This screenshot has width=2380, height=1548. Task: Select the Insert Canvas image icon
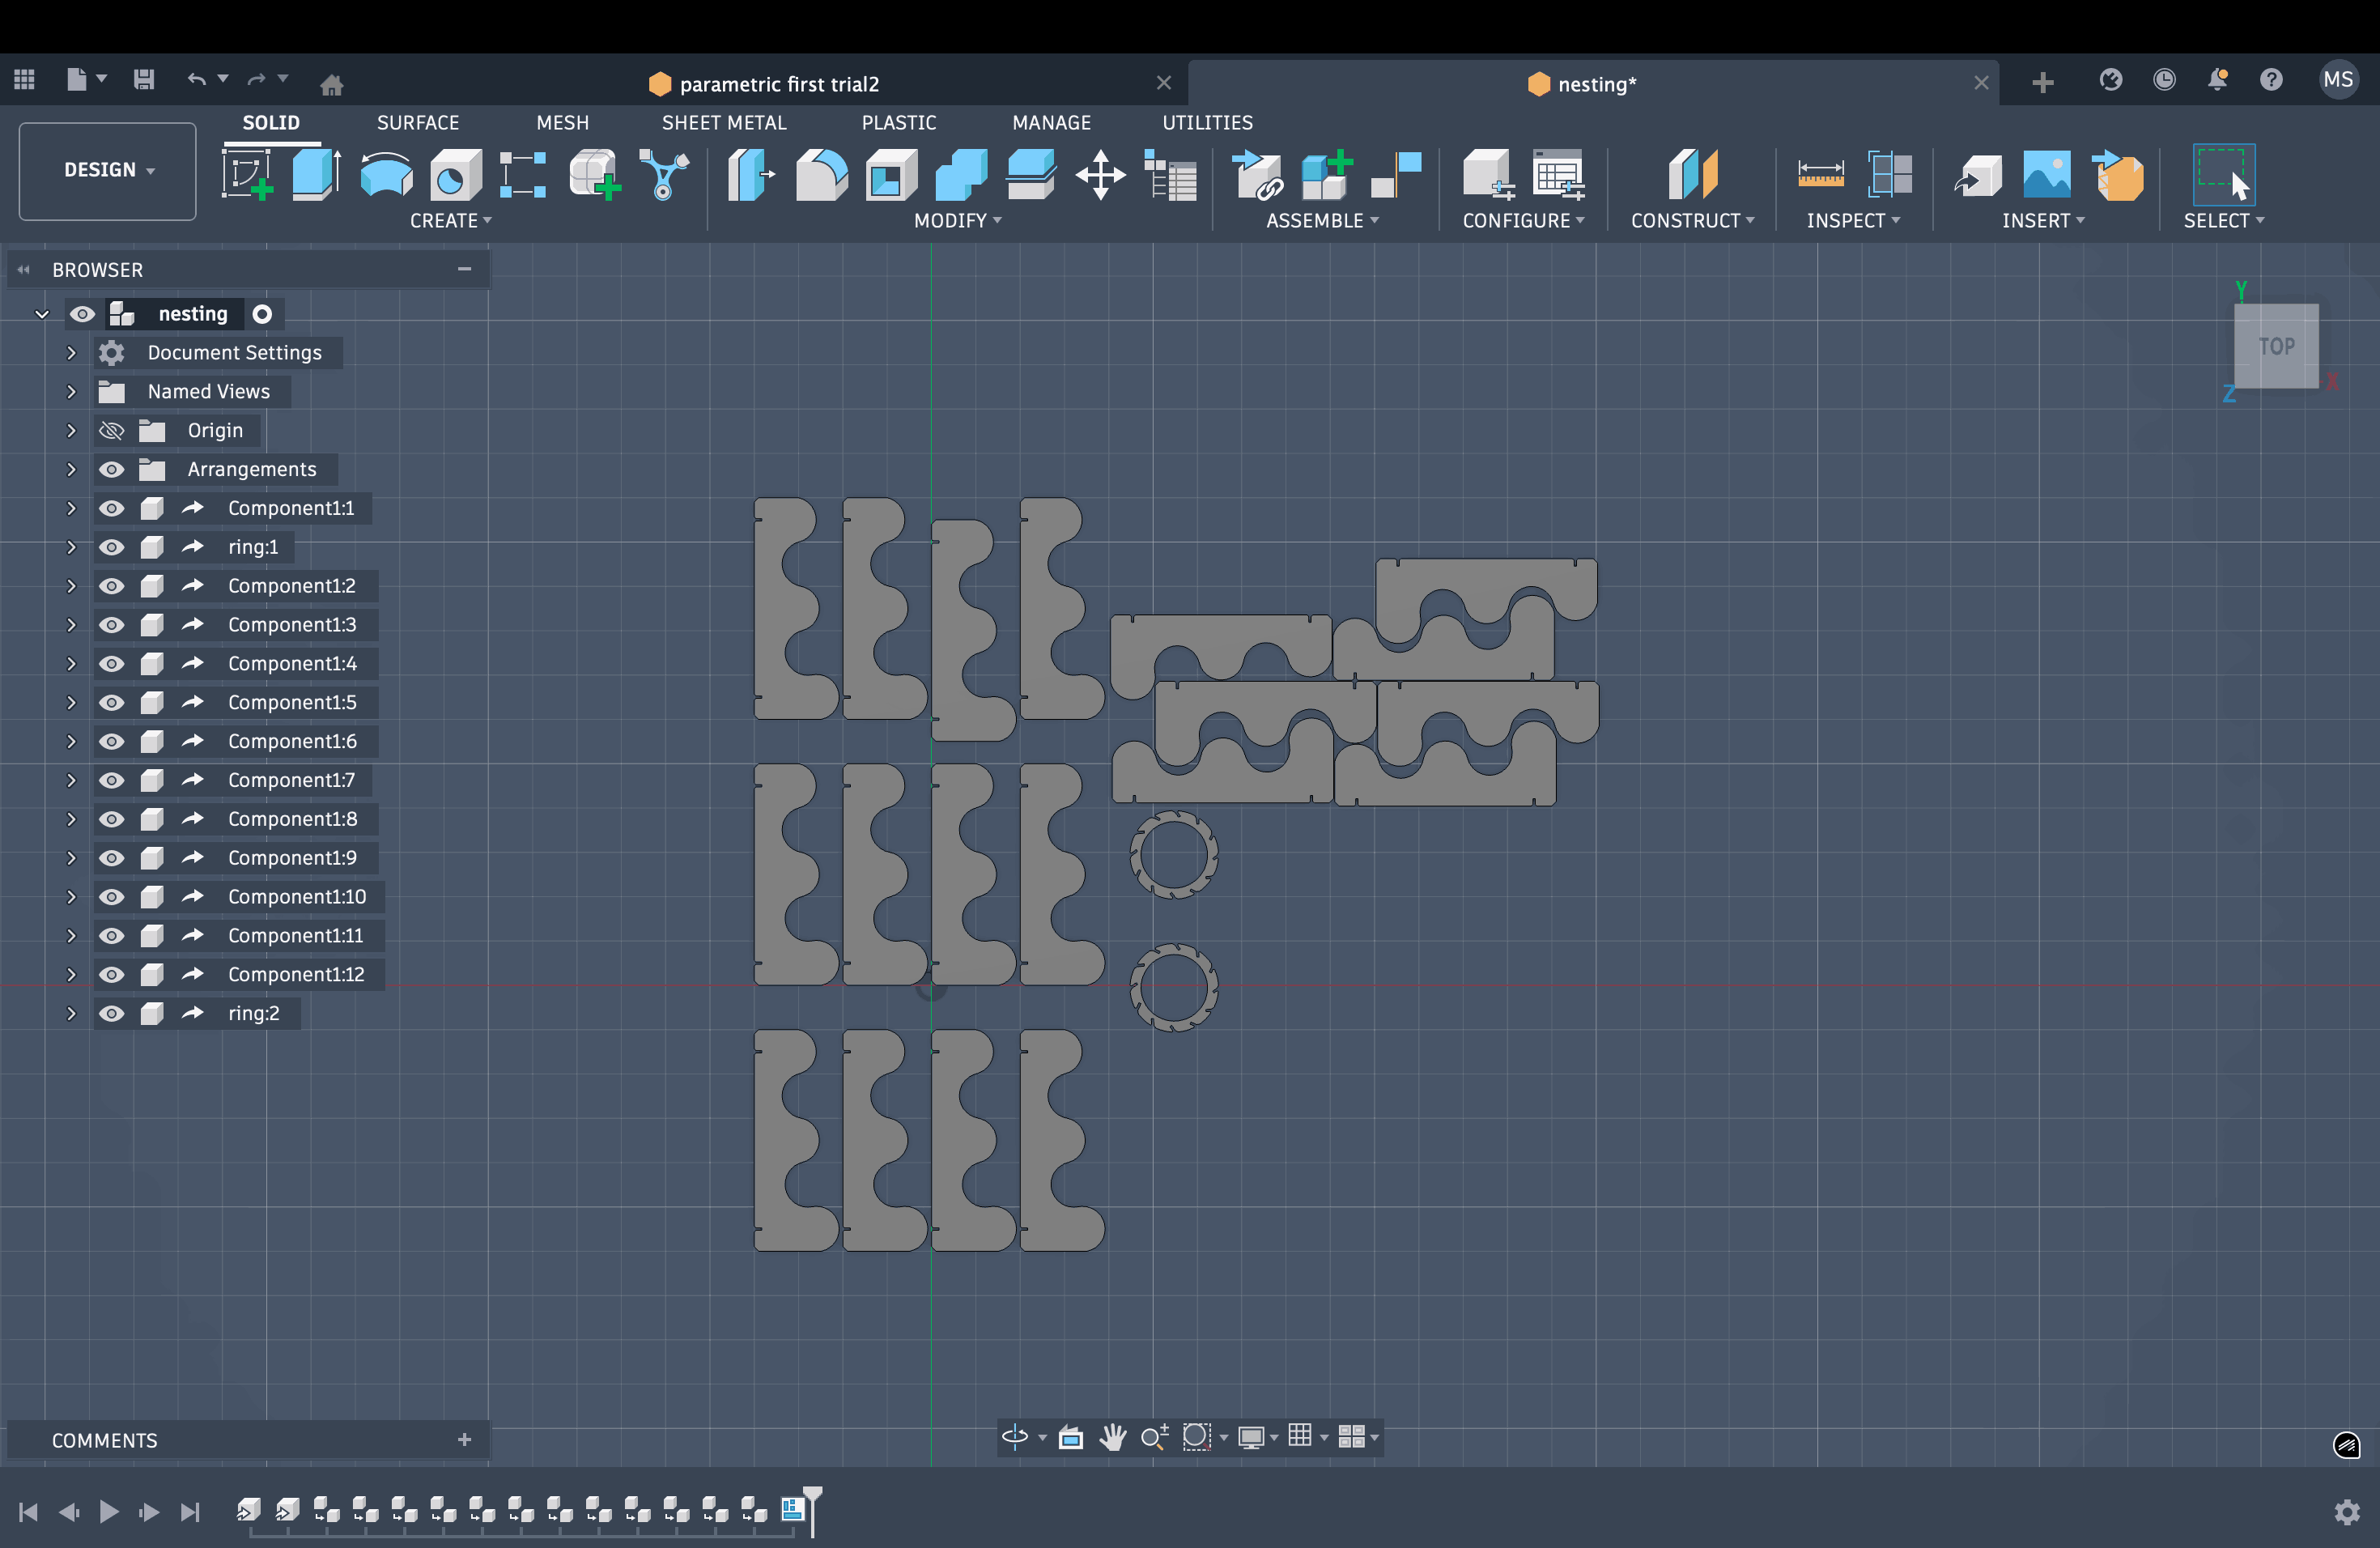point(2046,175)
